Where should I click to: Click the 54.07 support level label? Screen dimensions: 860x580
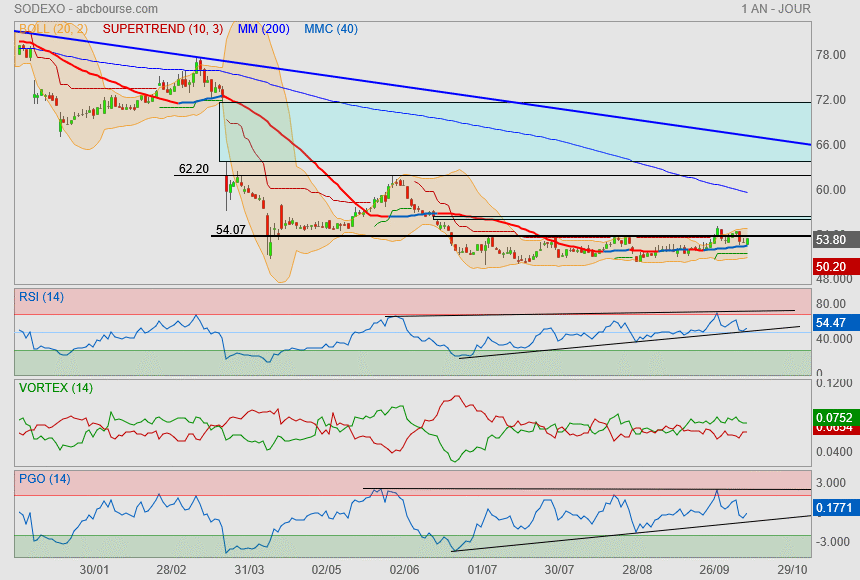pos(230,230)
